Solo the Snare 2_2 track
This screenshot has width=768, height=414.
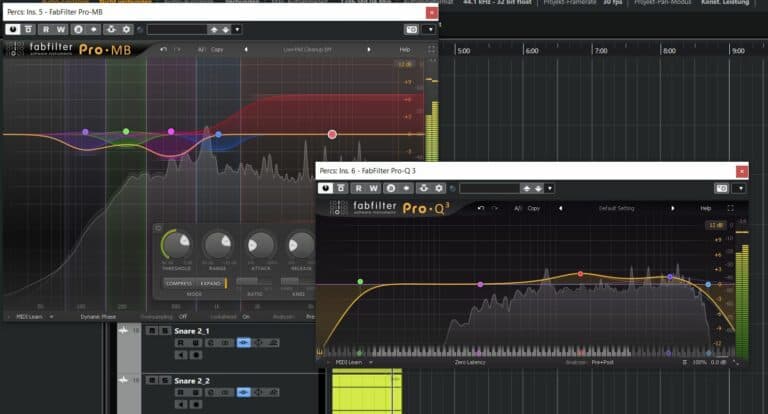tap(165, 381)
